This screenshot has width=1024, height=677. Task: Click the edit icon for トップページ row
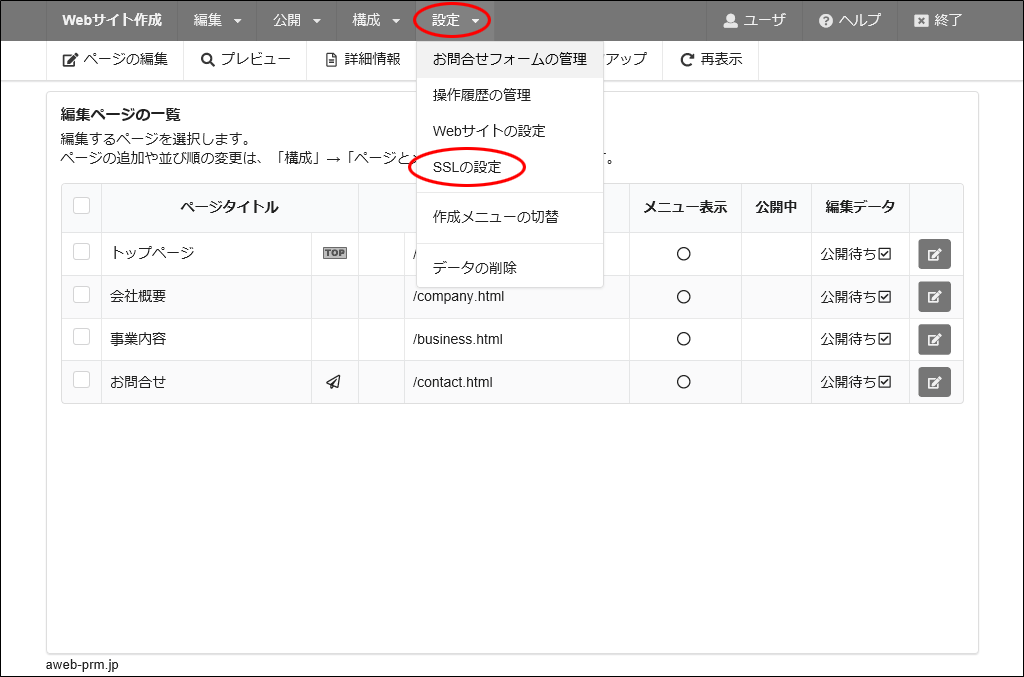pyautogui.click(x=934, y=254)
